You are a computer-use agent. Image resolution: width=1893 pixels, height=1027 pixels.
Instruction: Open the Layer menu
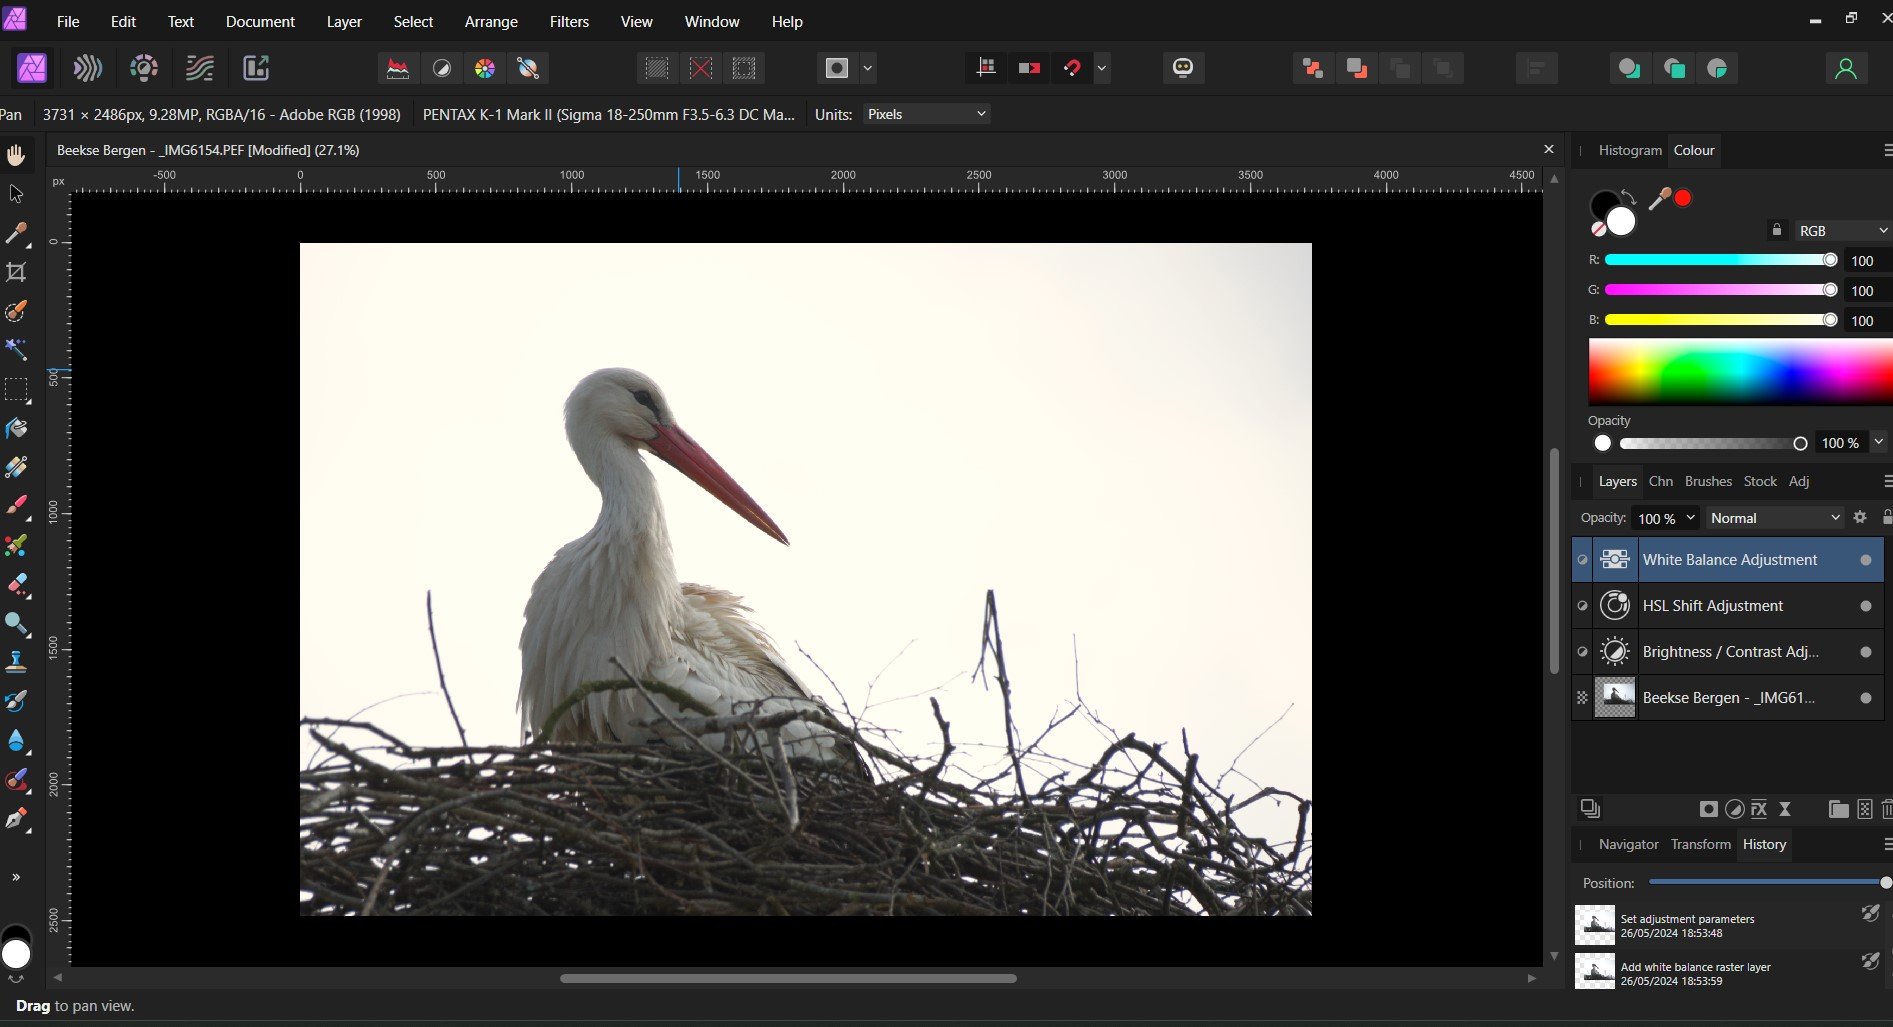344,21
